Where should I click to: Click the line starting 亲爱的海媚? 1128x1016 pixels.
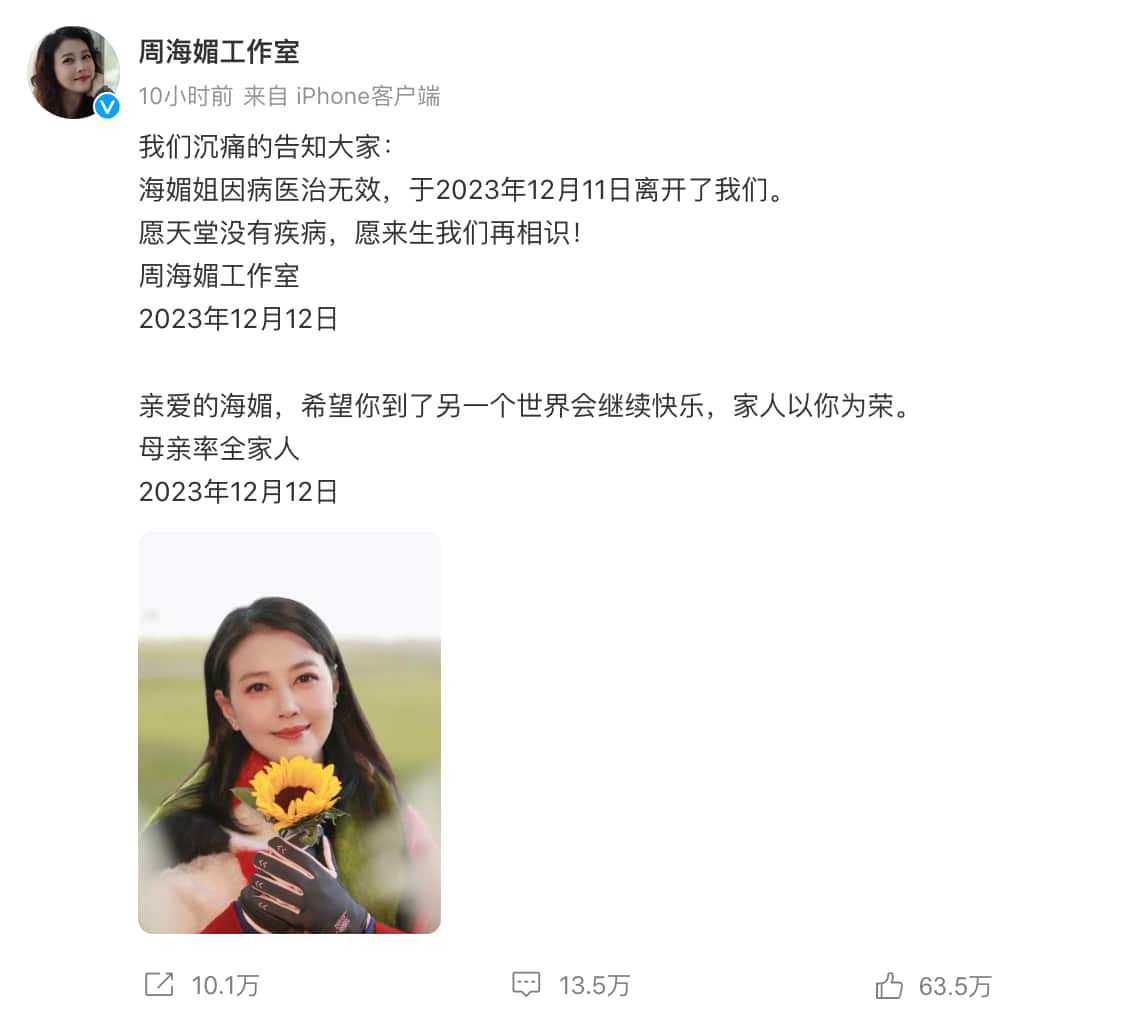click(526, 406)
